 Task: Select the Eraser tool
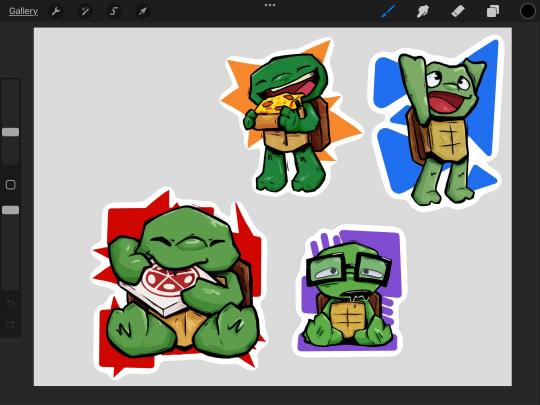(458, 11)
